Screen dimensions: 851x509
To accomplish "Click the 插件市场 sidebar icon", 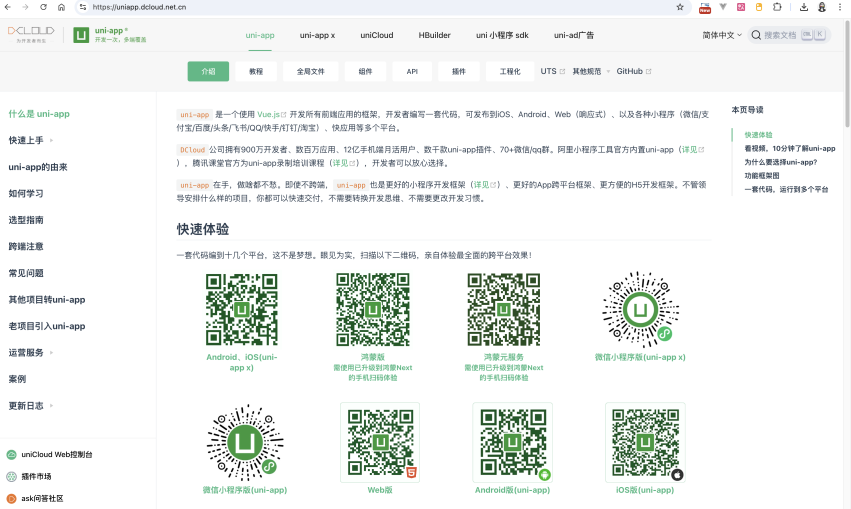I will pos(12,476).
